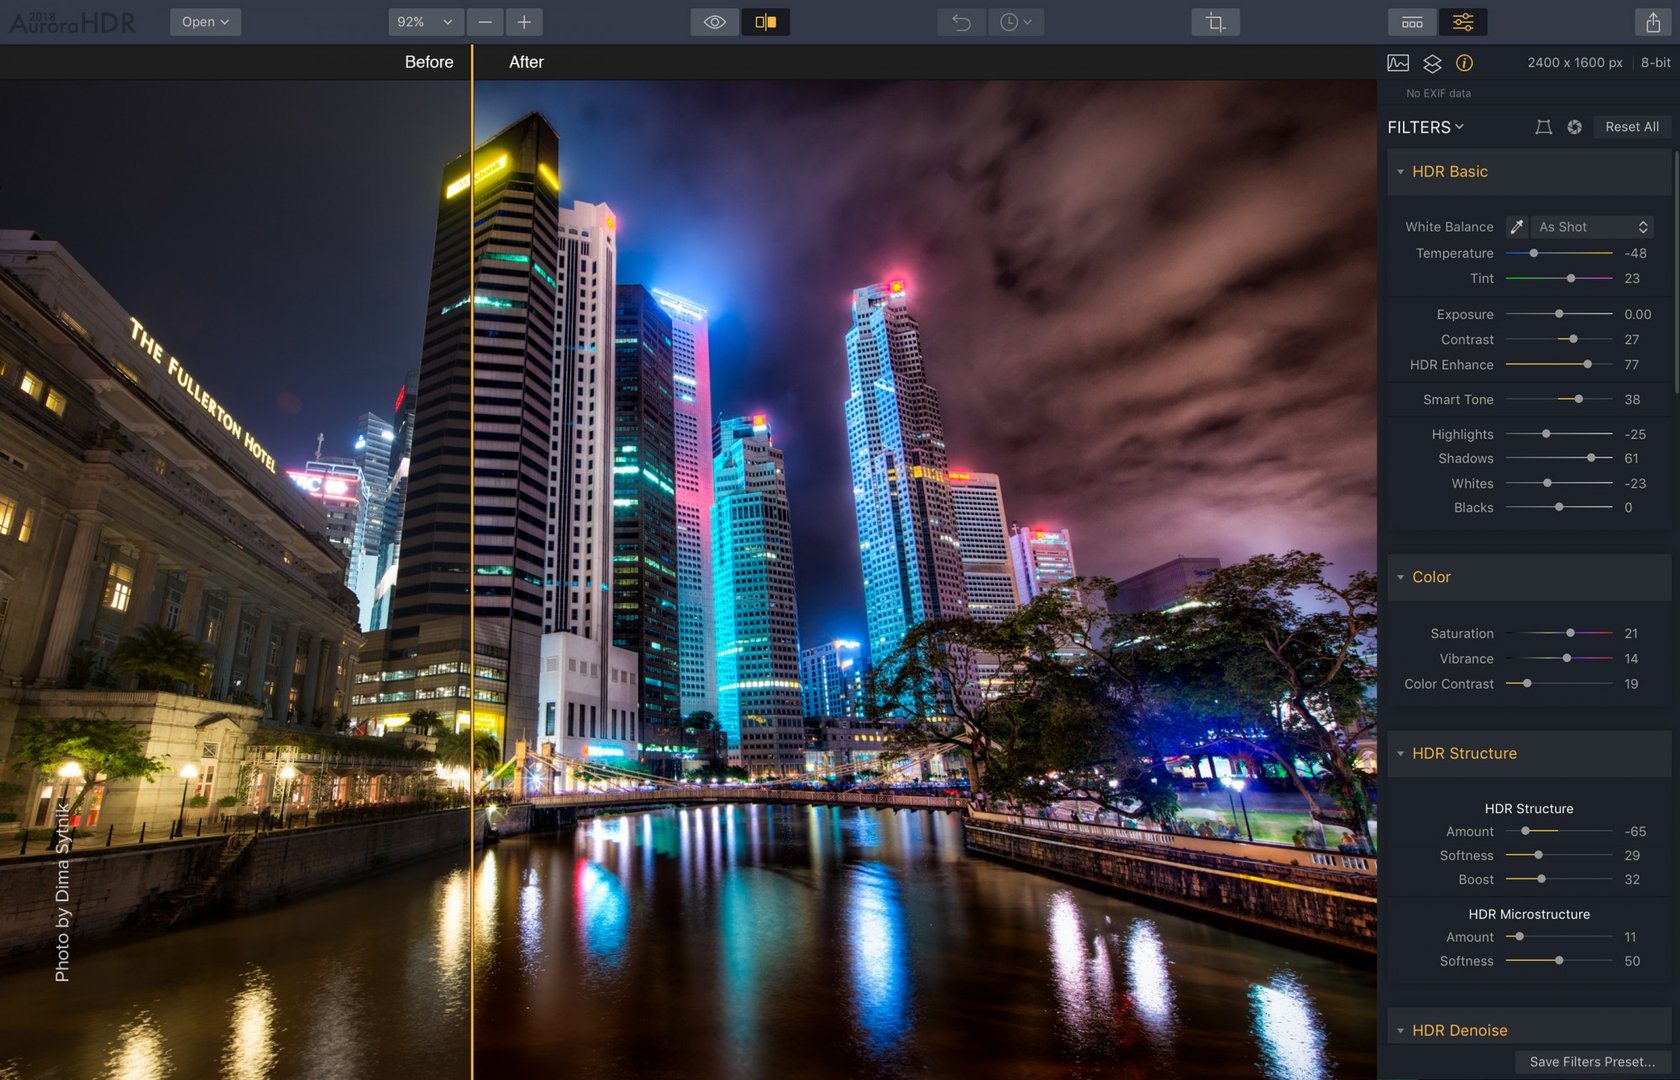
Task: Click the Reset All button
Action: coord(1631,127)
